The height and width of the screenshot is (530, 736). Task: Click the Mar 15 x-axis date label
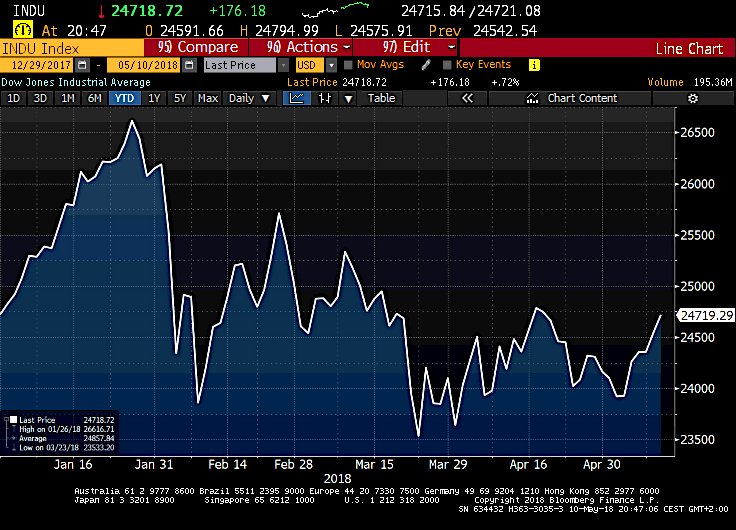tap(374, 465)
